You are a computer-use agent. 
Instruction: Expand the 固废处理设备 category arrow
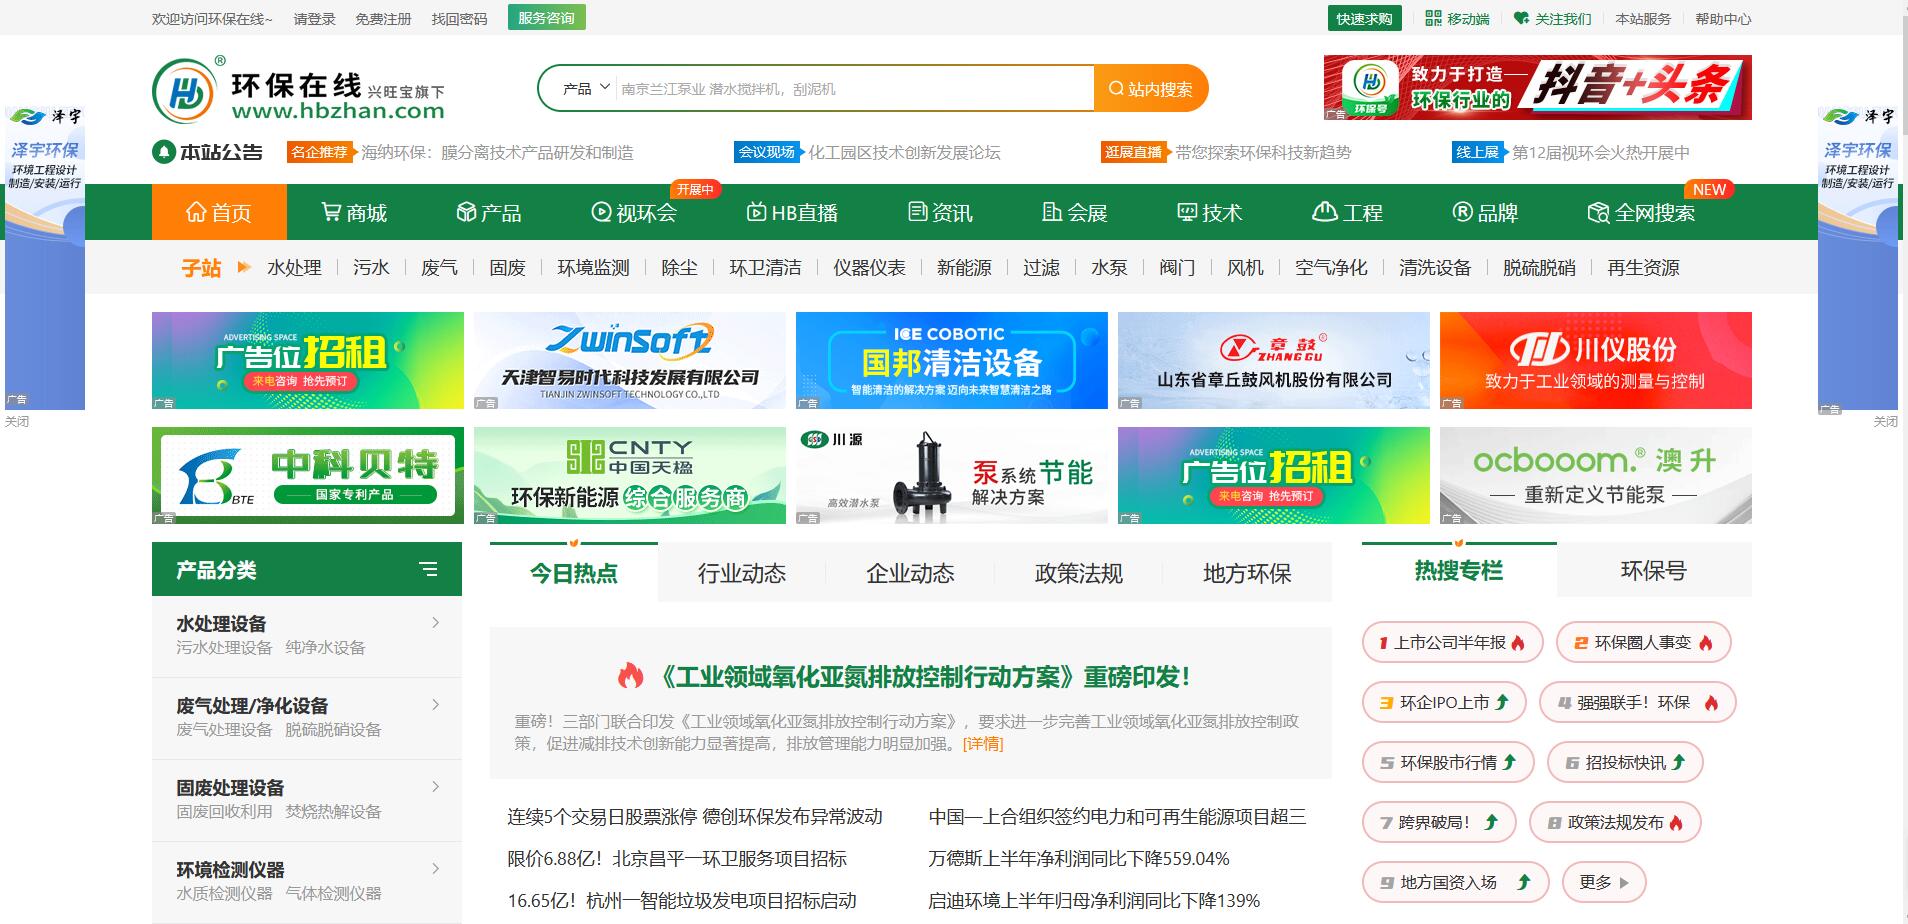tap(435, 787)
